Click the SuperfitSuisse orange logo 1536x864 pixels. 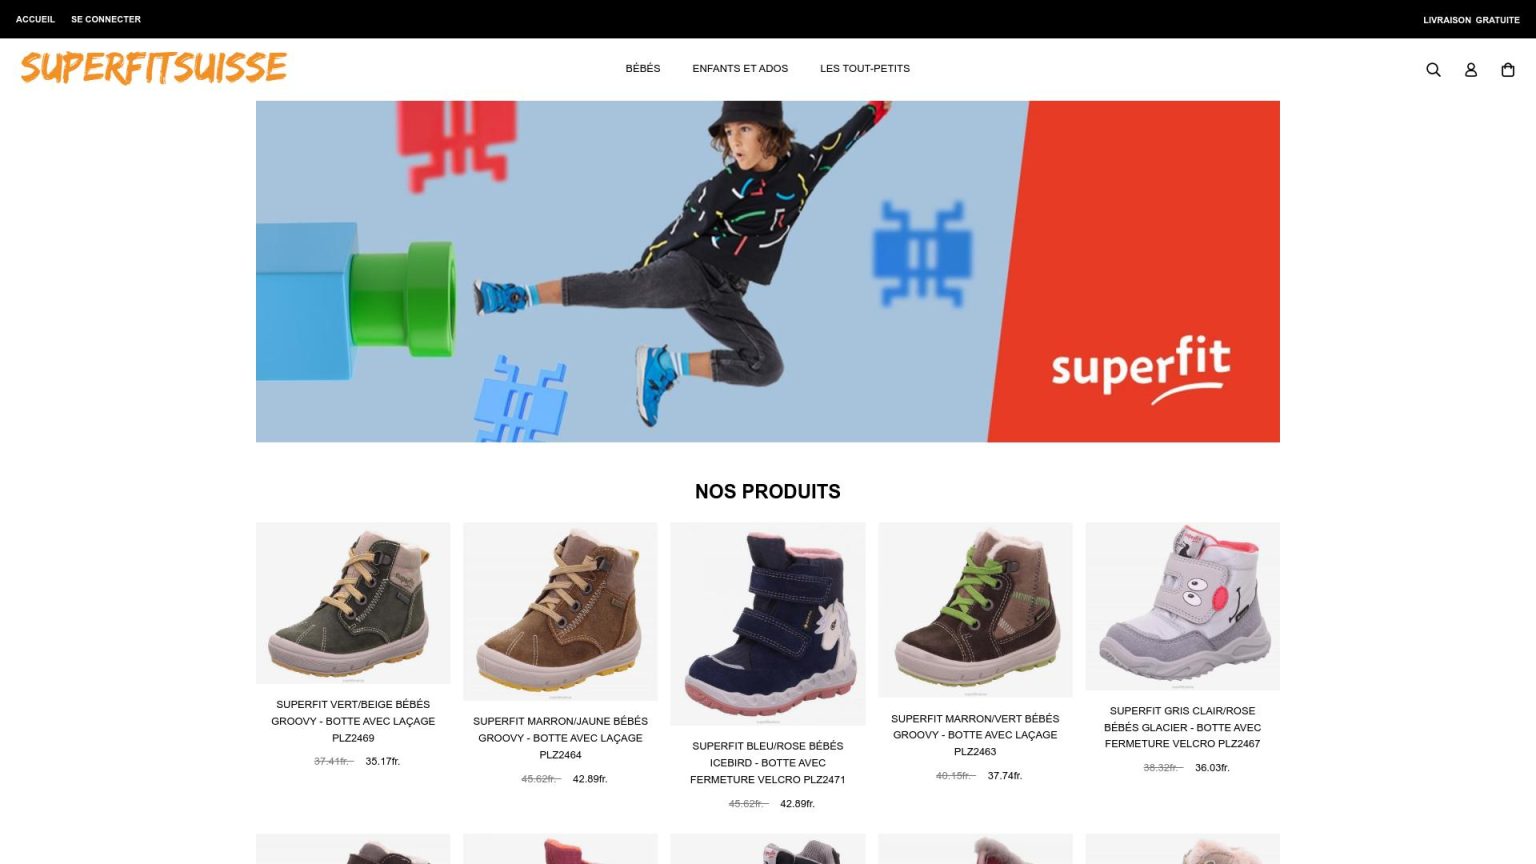tap(154, 68)
